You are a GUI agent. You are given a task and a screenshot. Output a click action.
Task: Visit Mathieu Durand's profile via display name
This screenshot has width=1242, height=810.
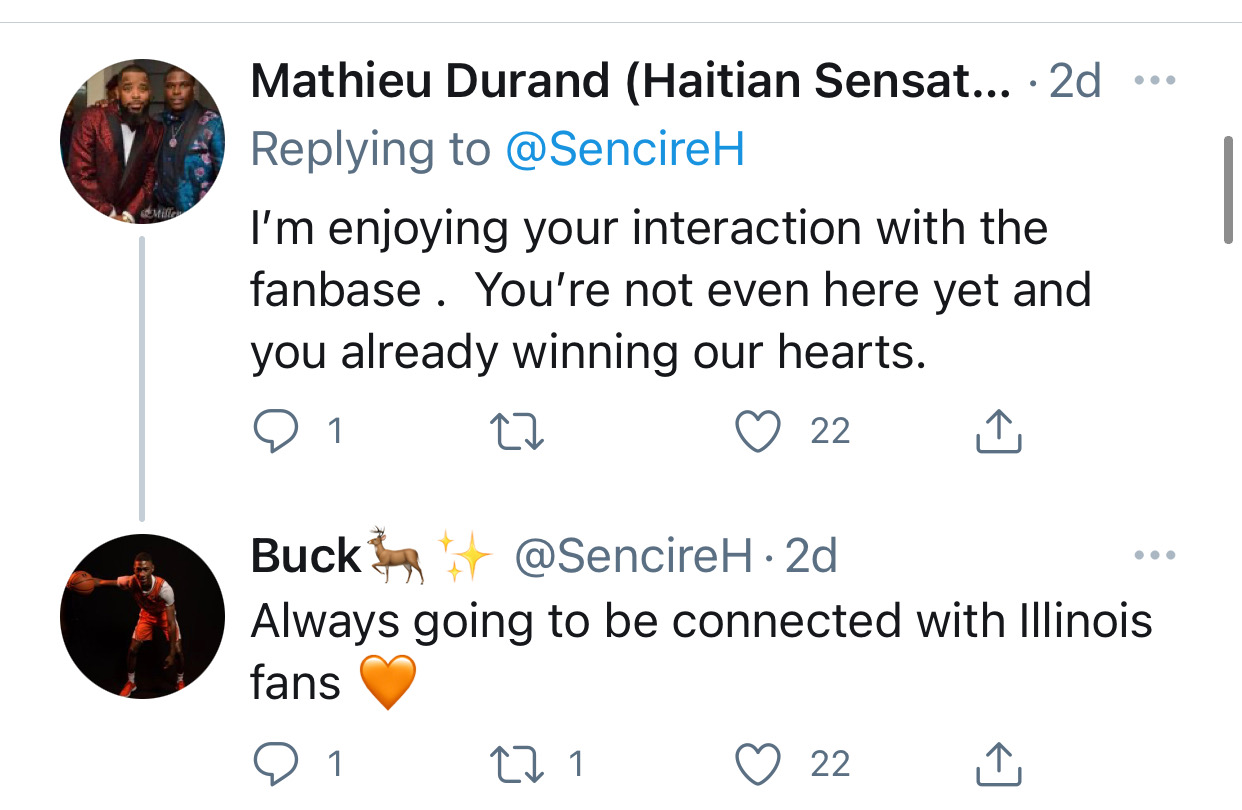[630, 81]
